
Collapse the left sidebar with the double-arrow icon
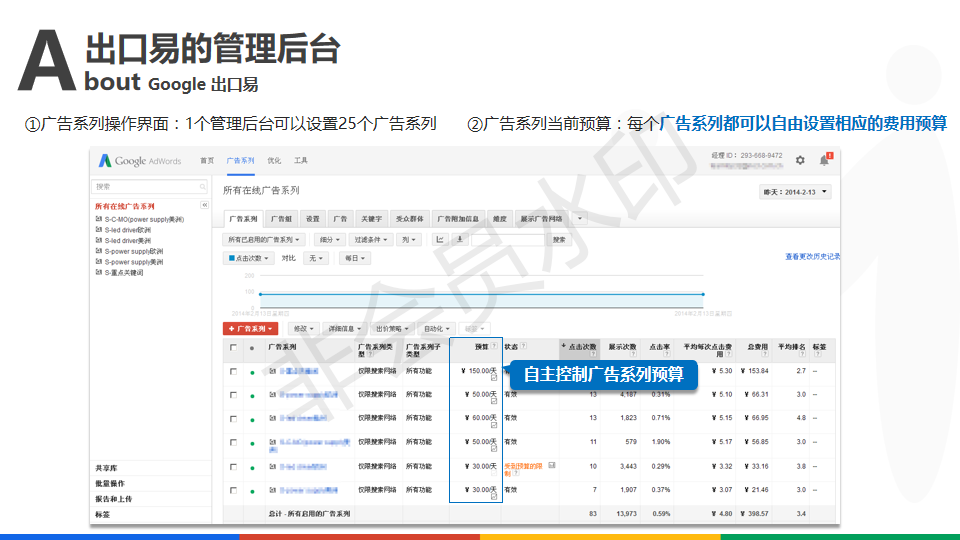[205, 205]
